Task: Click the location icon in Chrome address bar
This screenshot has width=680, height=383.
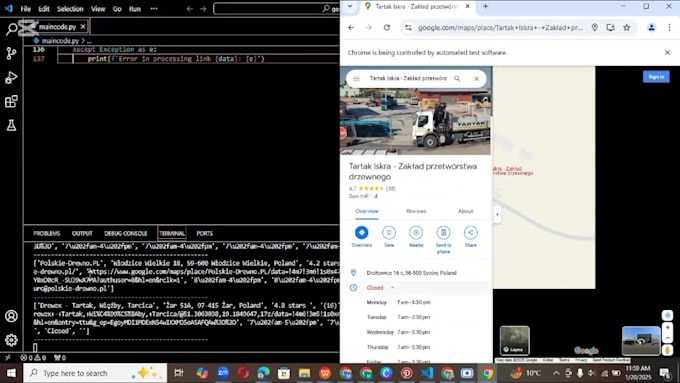Action: coord(595,28)
